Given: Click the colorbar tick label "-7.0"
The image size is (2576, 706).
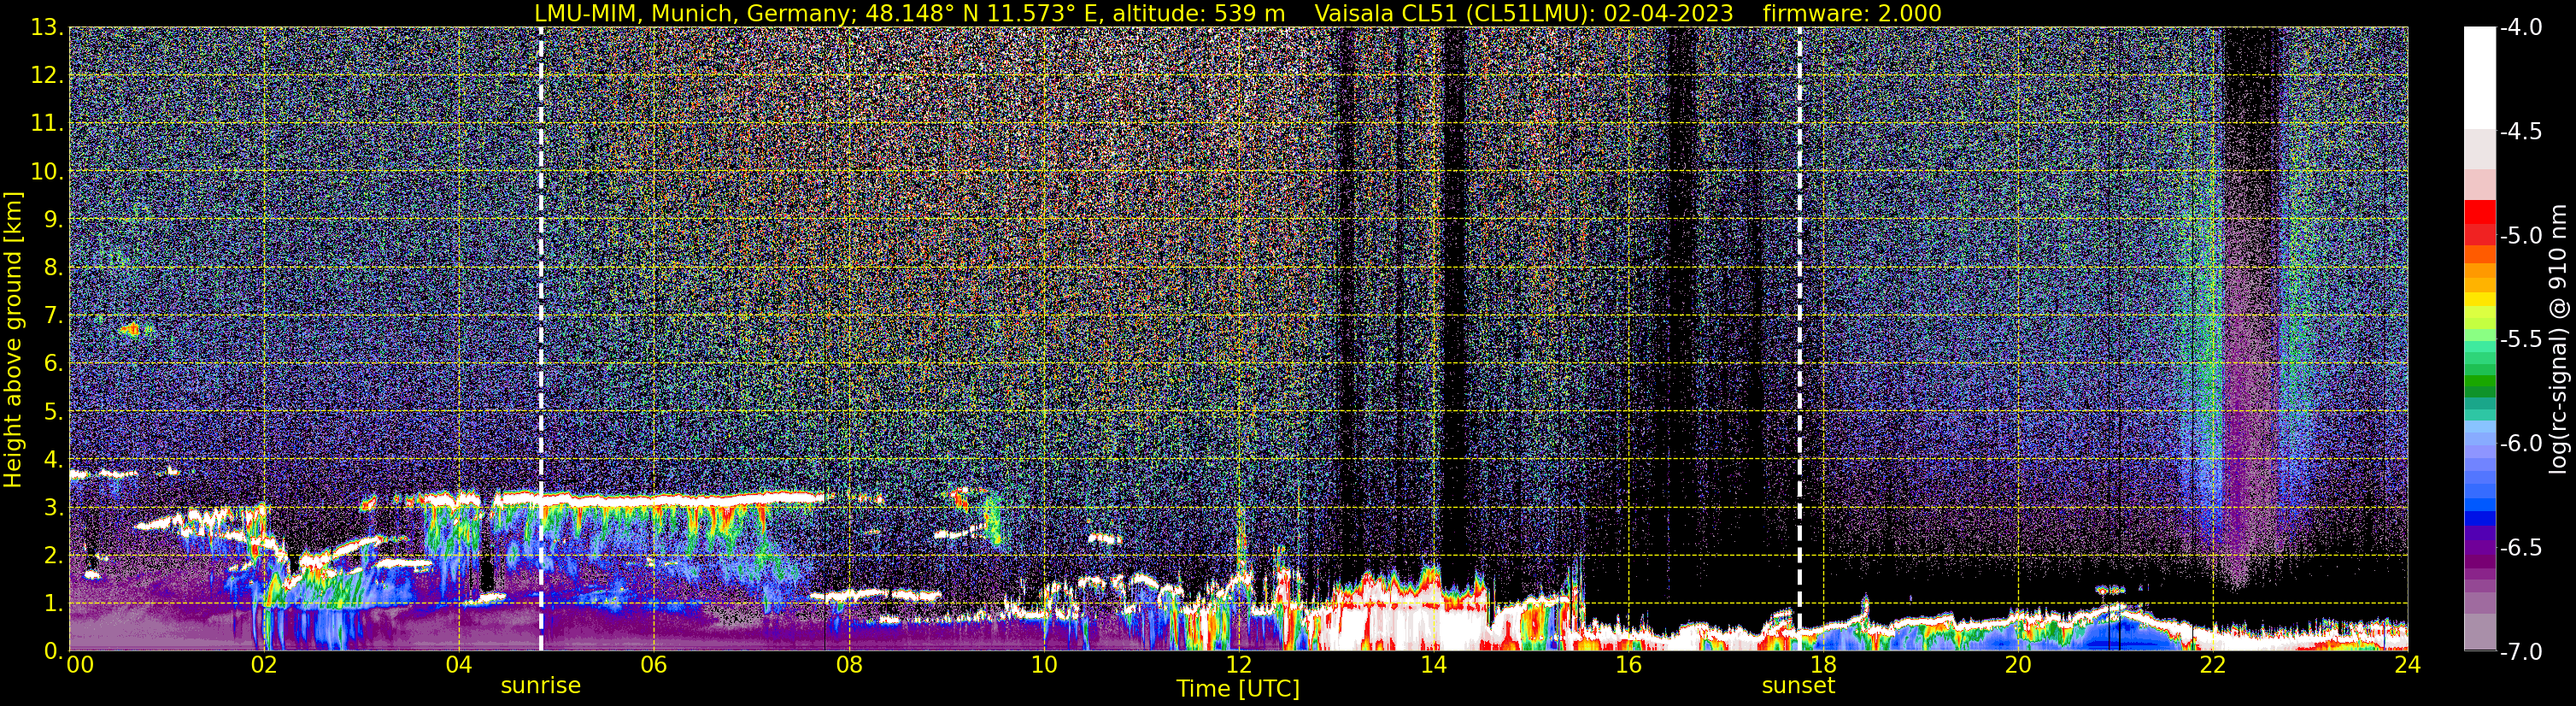Looking at the screenshot, I should (2520, 651).
